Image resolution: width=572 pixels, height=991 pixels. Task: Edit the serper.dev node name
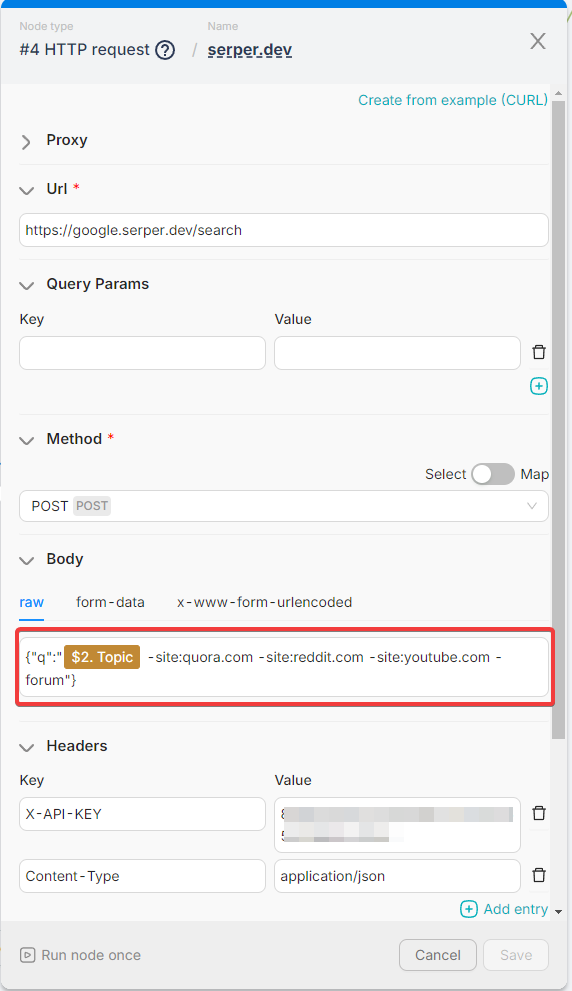[x=250, y=50]
